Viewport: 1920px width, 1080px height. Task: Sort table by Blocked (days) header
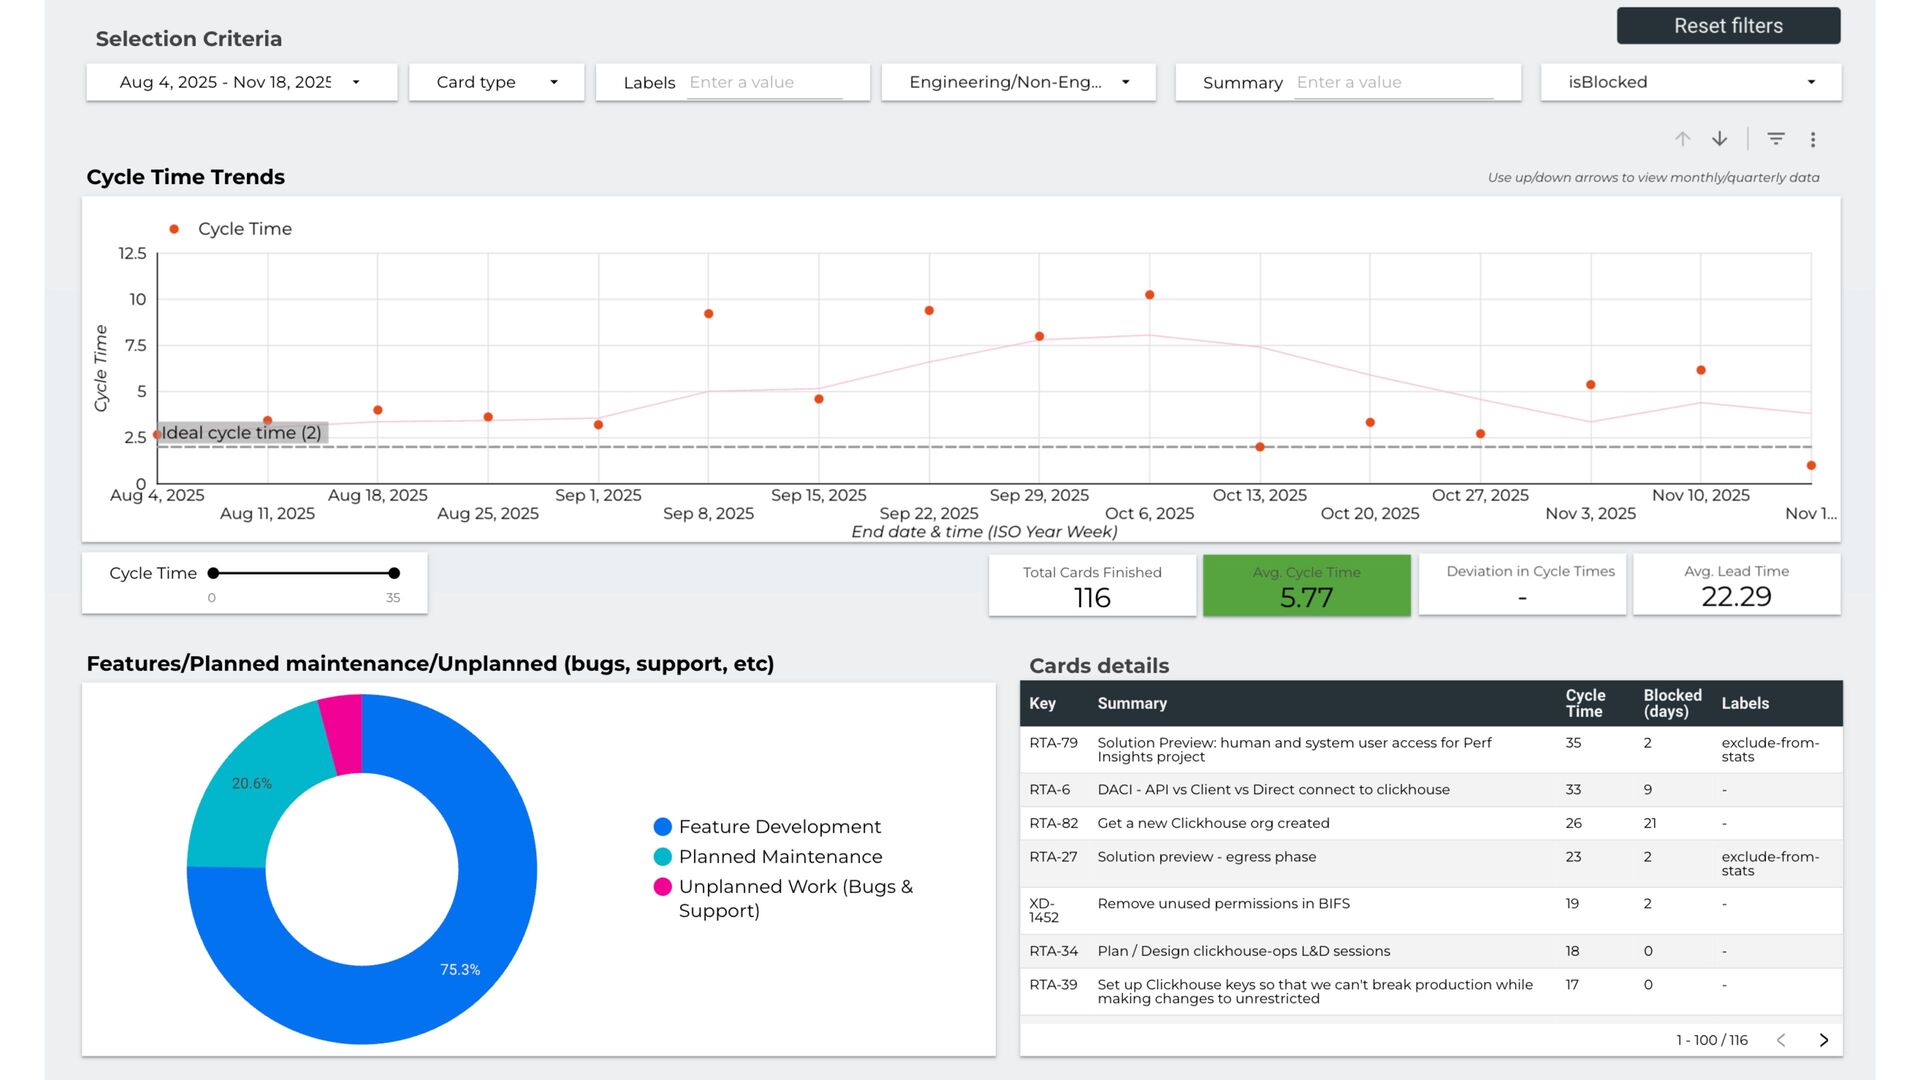(x=1672, y=703)
